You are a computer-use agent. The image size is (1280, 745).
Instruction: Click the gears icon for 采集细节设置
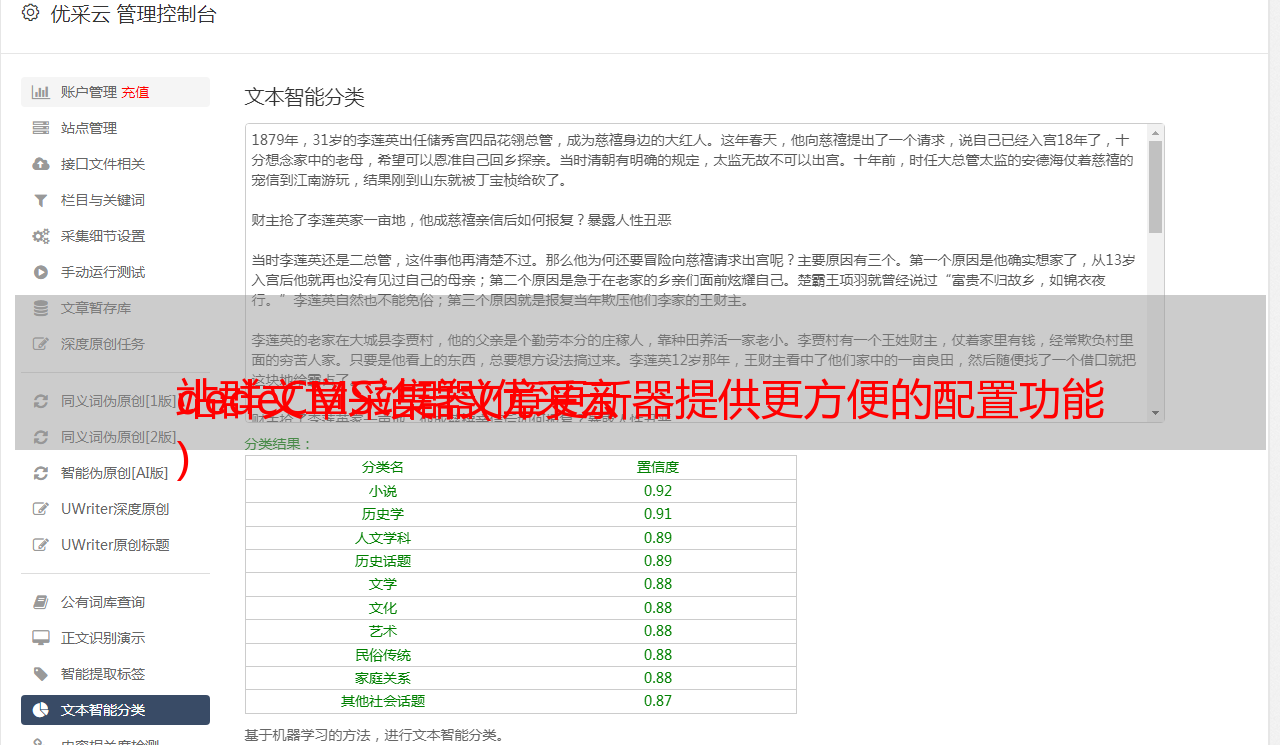41,236
